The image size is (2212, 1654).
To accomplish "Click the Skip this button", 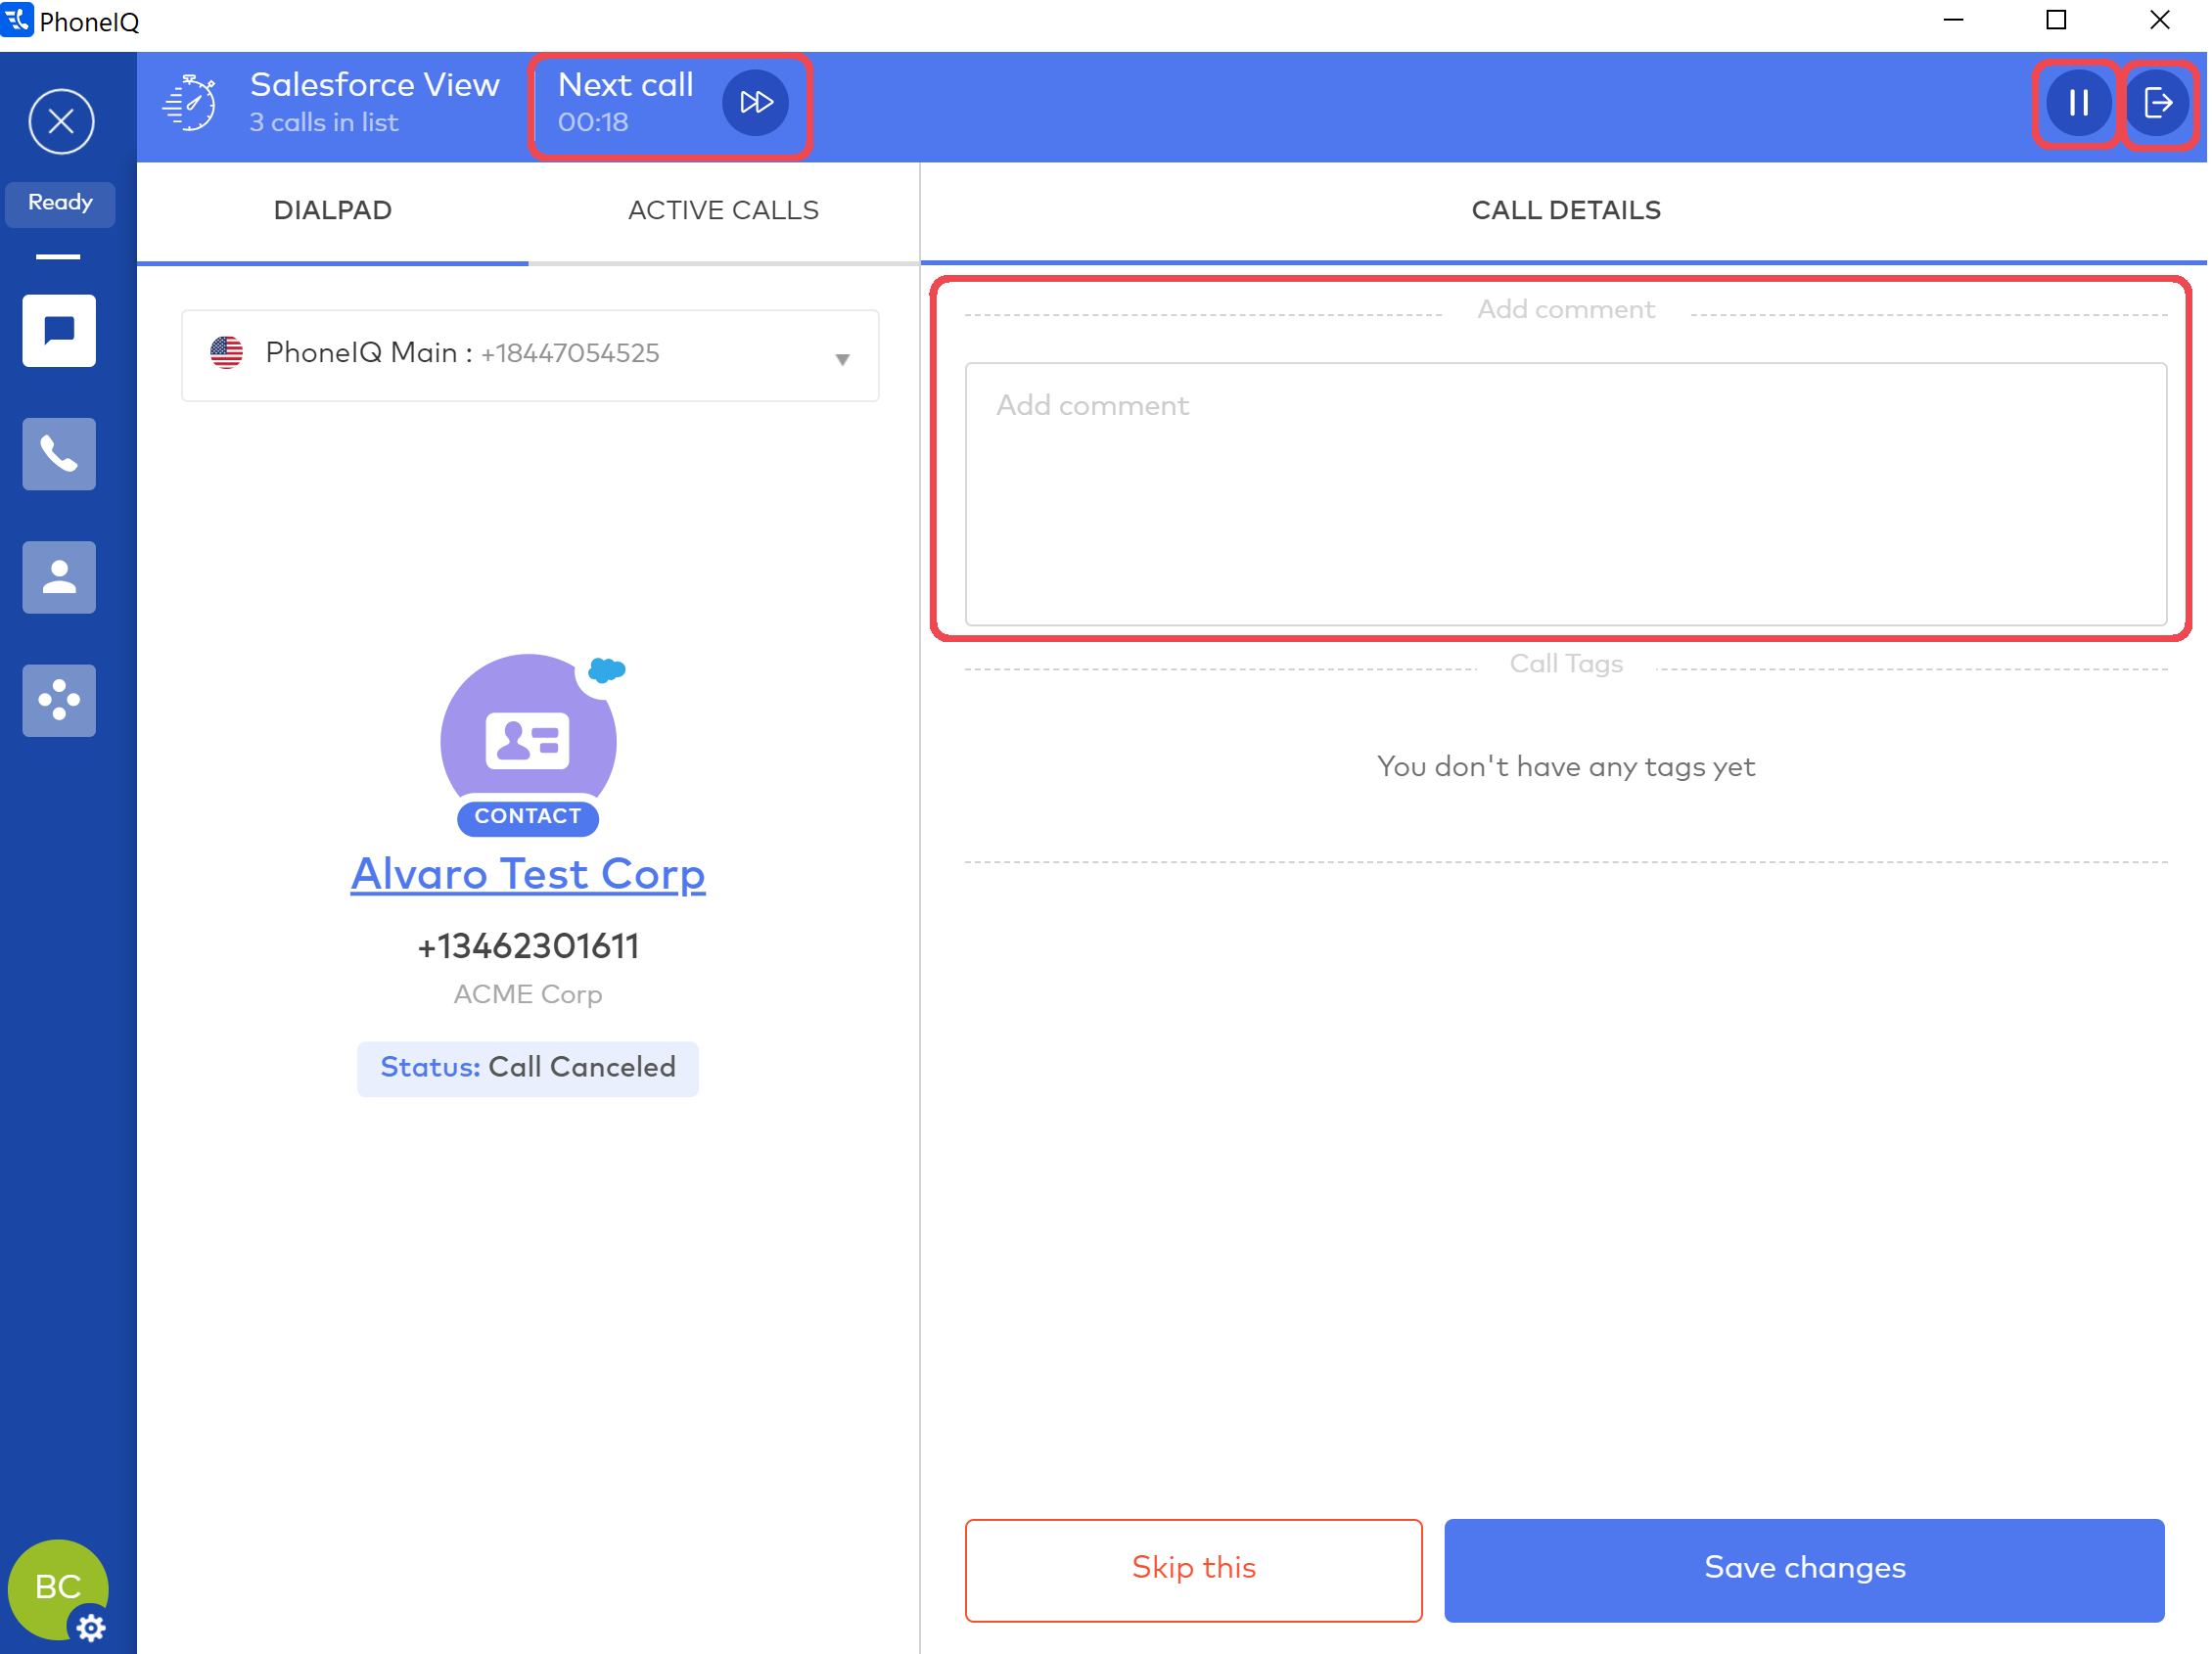I will pyautogui.click(x=1193, y=1569).
